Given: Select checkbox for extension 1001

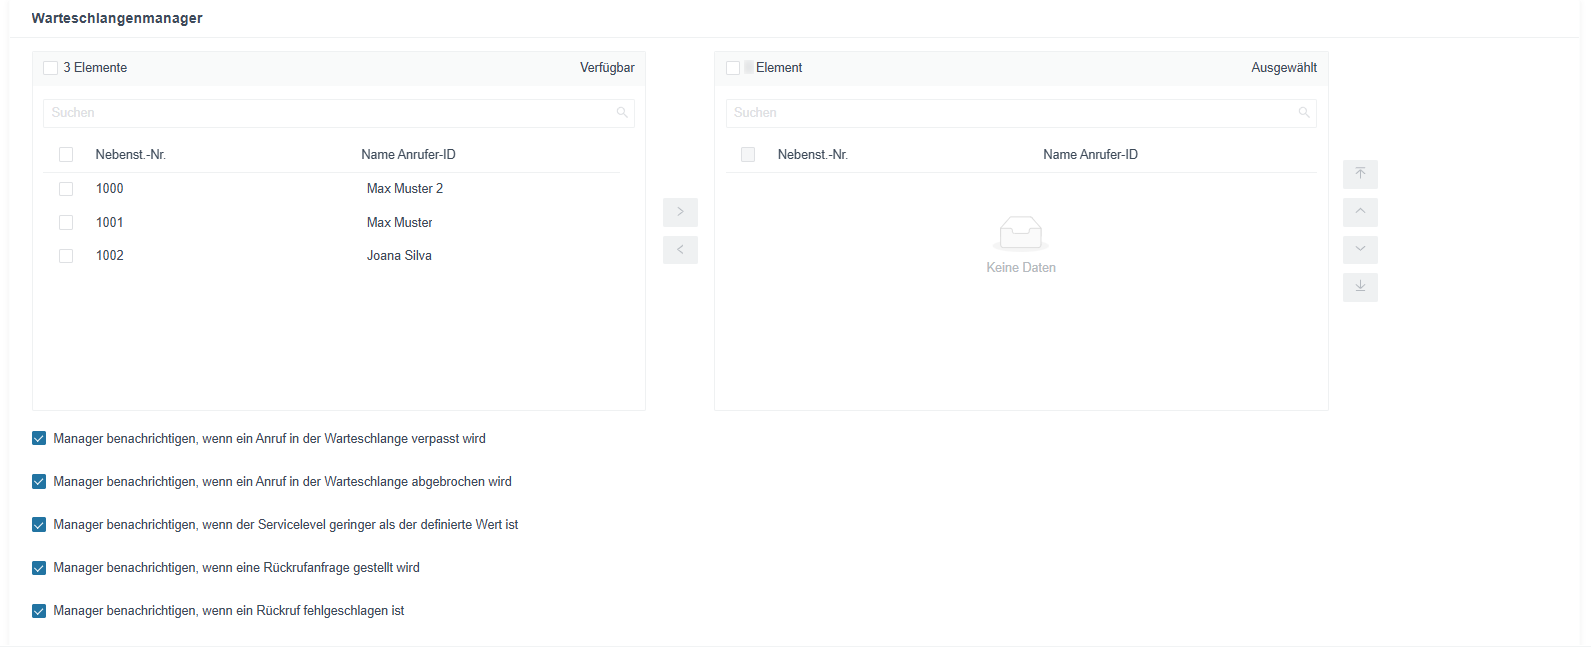Looking at the screenshot, I should click(66, 222).
